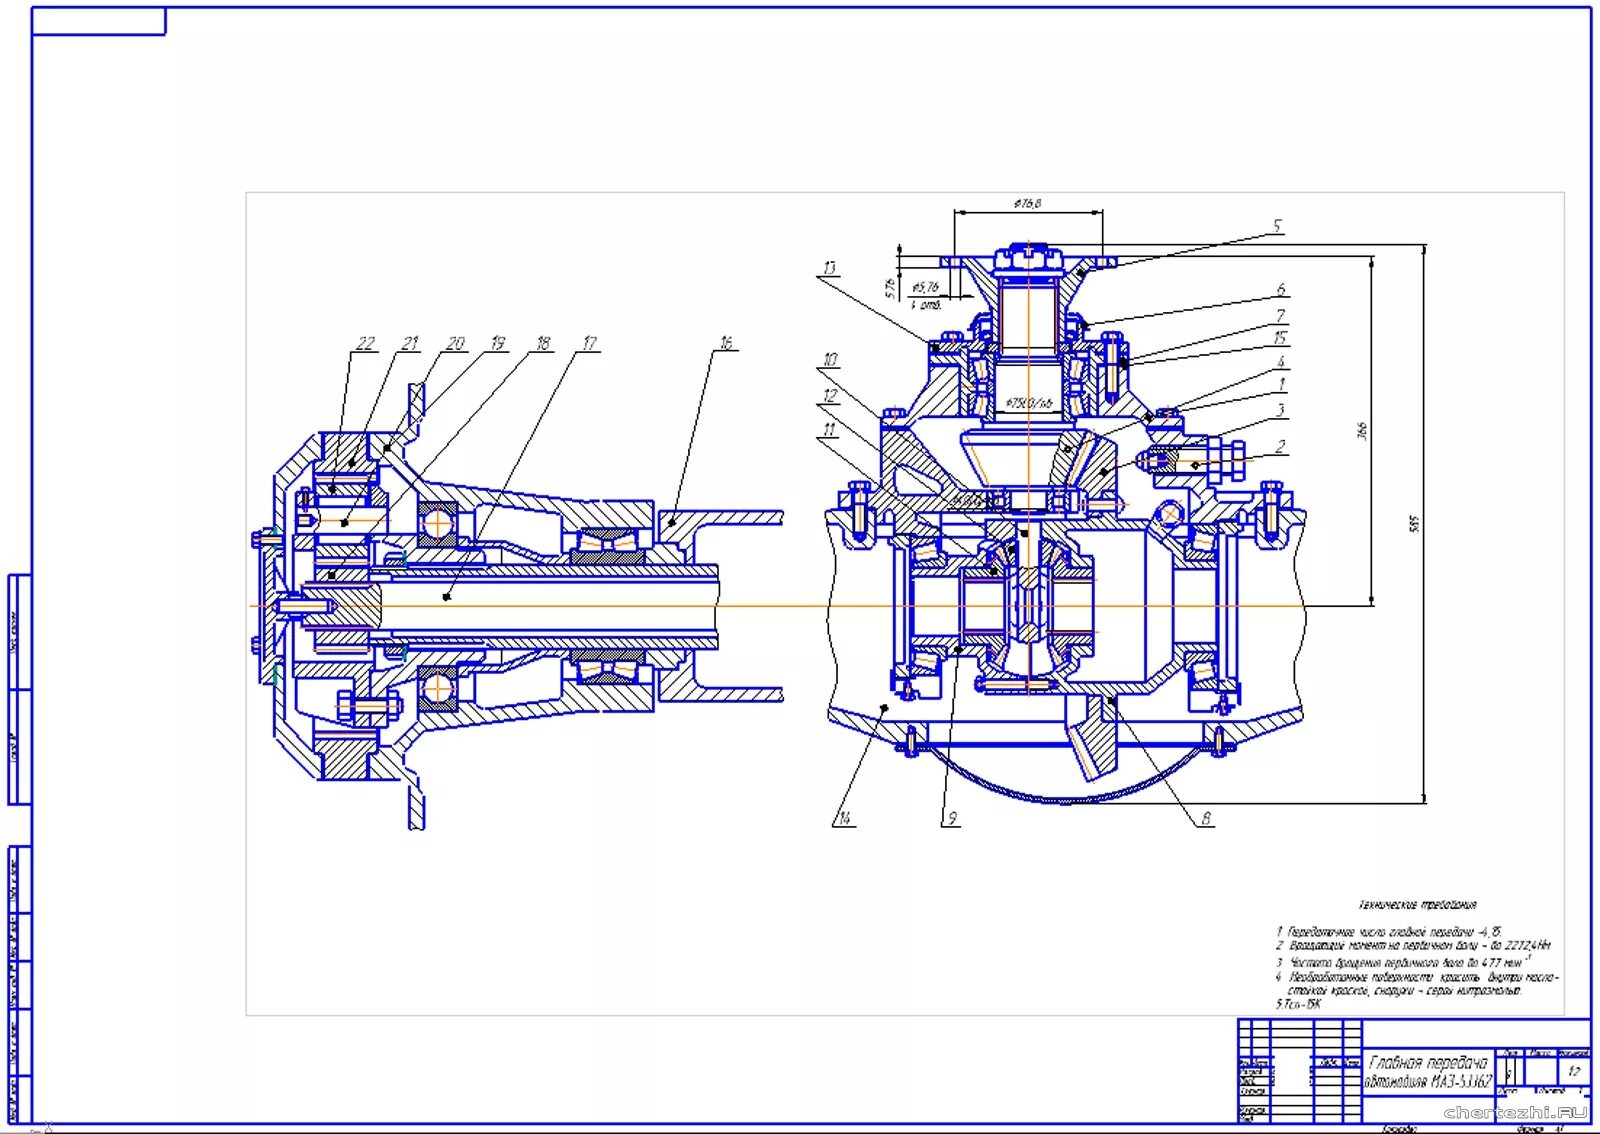Click part callout number "2"
The image size is (1600, 1134).
click(1281, 447)
